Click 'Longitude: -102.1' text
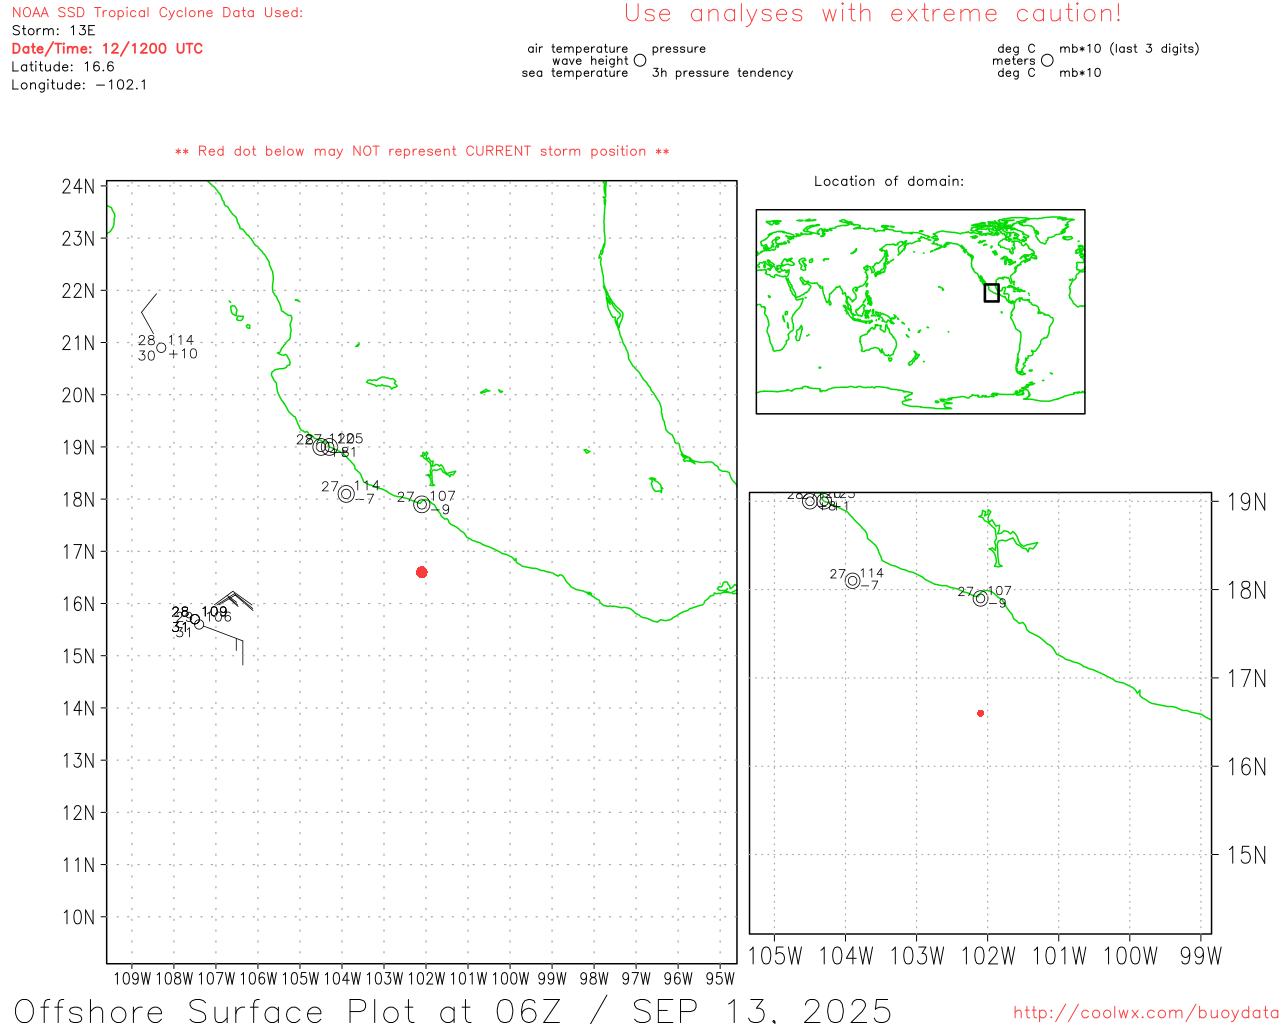 79,85
